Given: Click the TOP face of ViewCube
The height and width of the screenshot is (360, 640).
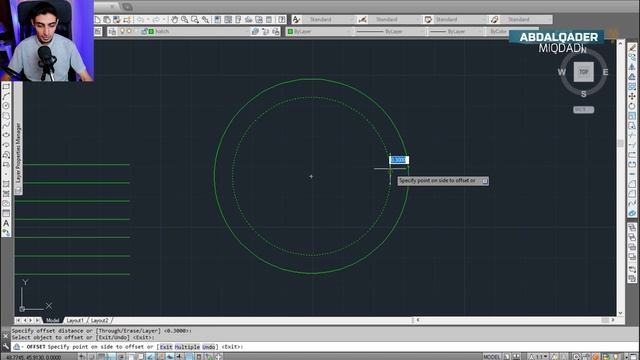Looking at the screenshot, I should coord(584,72).
